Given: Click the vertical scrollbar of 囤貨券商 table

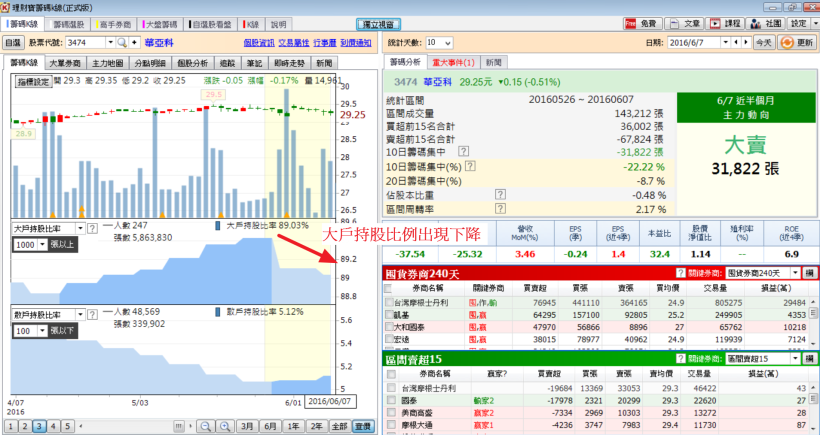Looking at the screenshot, I should tap(813, 315).
